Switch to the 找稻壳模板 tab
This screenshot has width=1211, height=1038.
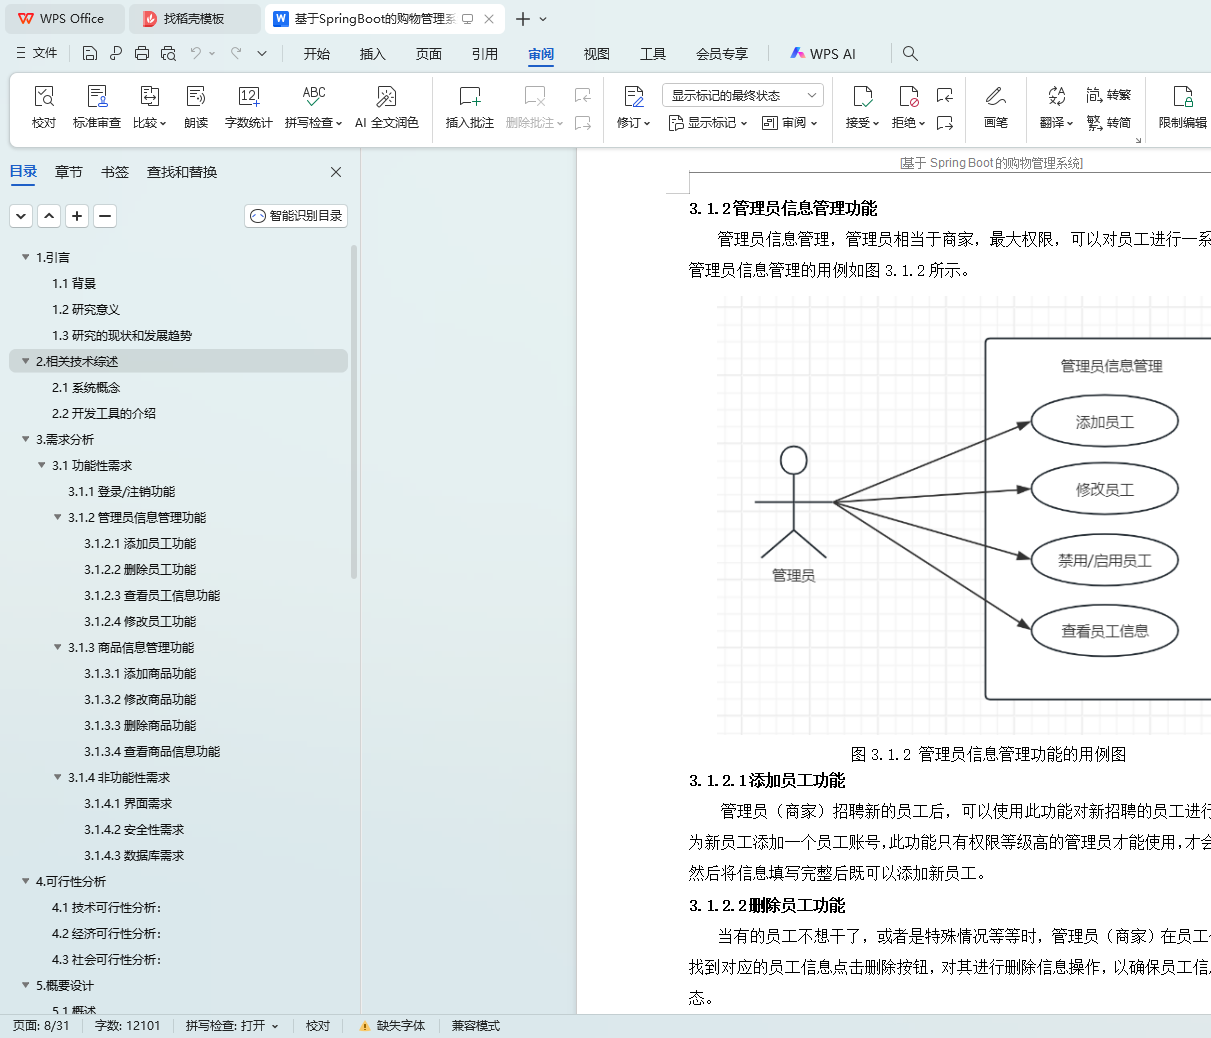tap(195, 19)
